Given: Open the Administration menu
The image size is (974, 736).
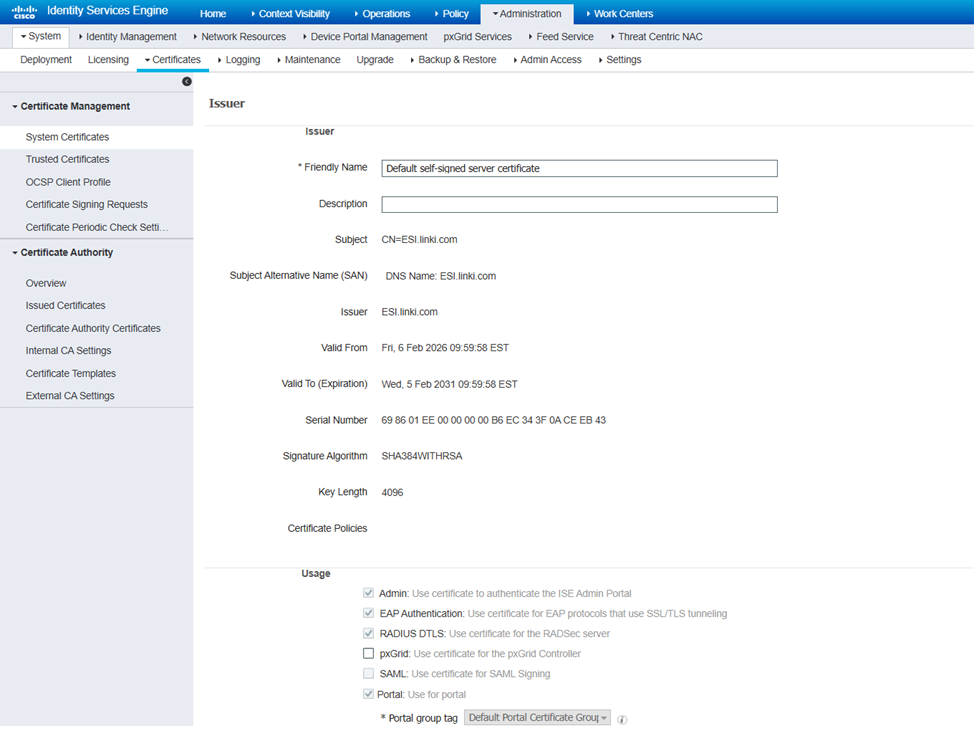Looking at the screenshot, I should click(527, 14).
